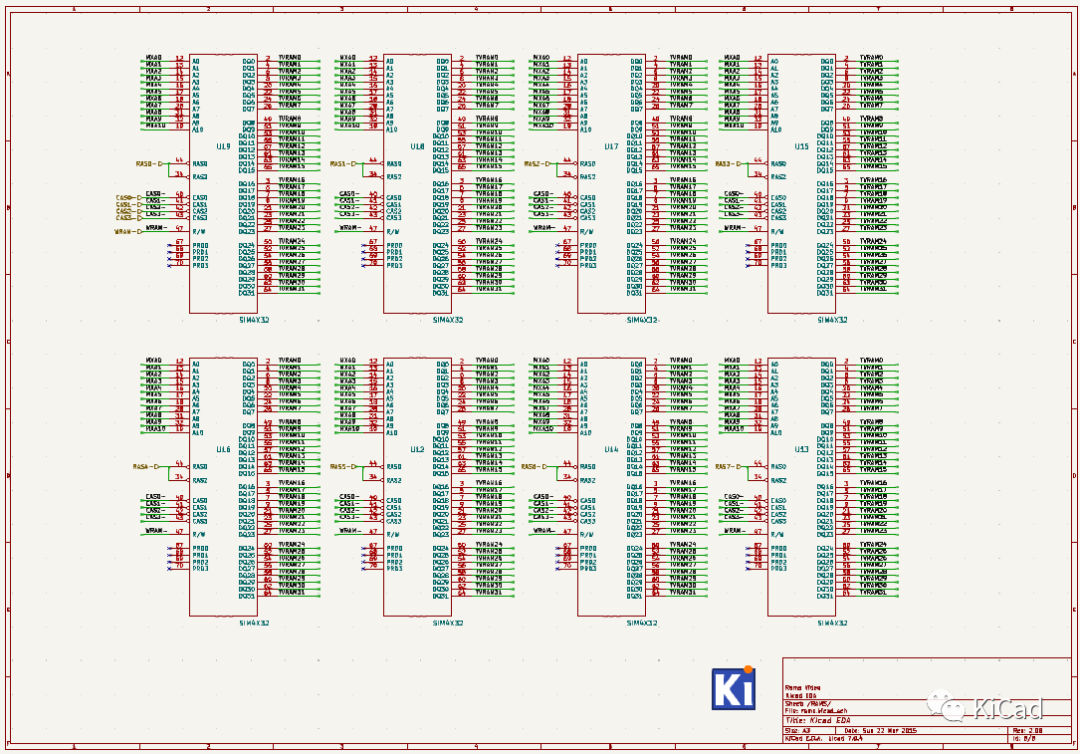Image resolution: width=1080 pixels, height=754 pixels.
Task: Select the U19 reference designator
Action: (x=223, y=147)
